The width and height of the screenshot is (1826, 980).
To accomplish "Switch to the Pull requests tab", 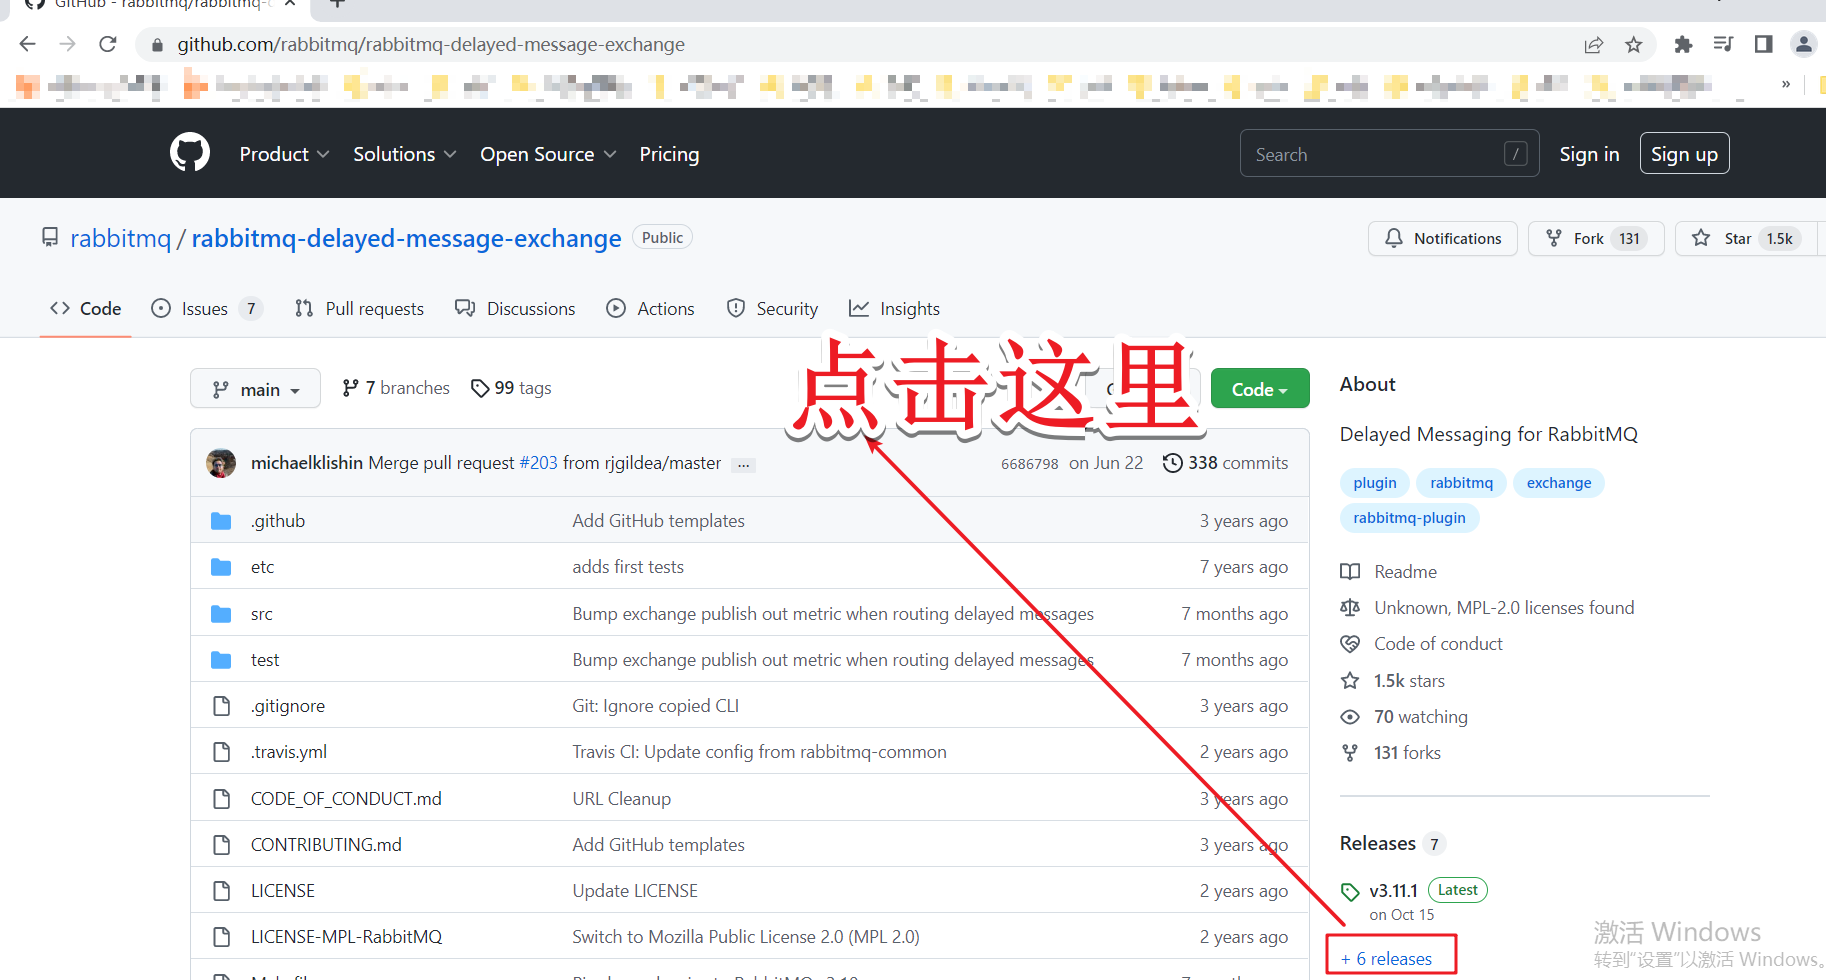I will (x=359, y=309).
